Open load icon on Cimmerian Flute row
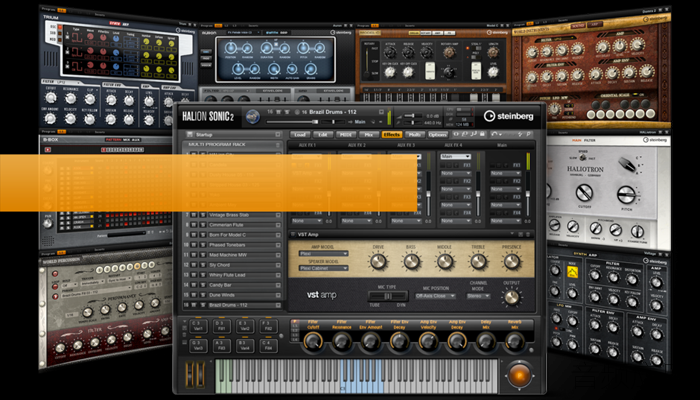The width and height of the screenshot is (700, 400). click(278, 225)
